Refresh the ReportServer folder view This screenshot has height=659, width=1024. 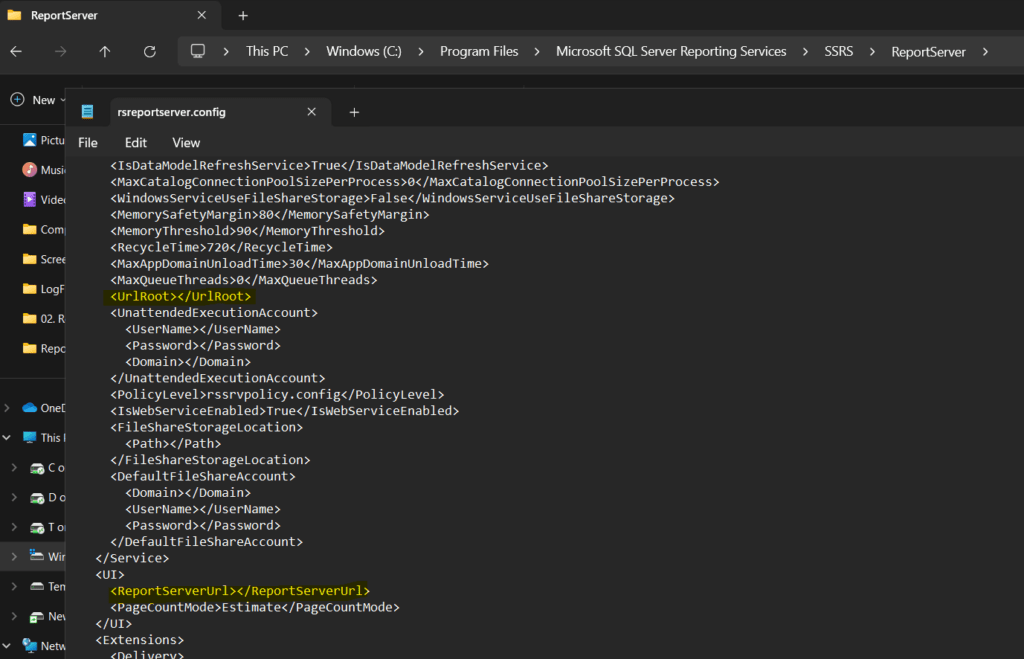click(x=150, y=52)
